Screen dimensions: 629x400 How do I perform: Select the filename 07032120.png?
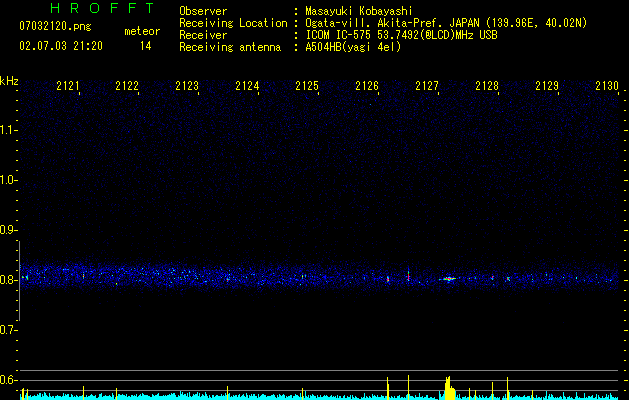point(55,27)
